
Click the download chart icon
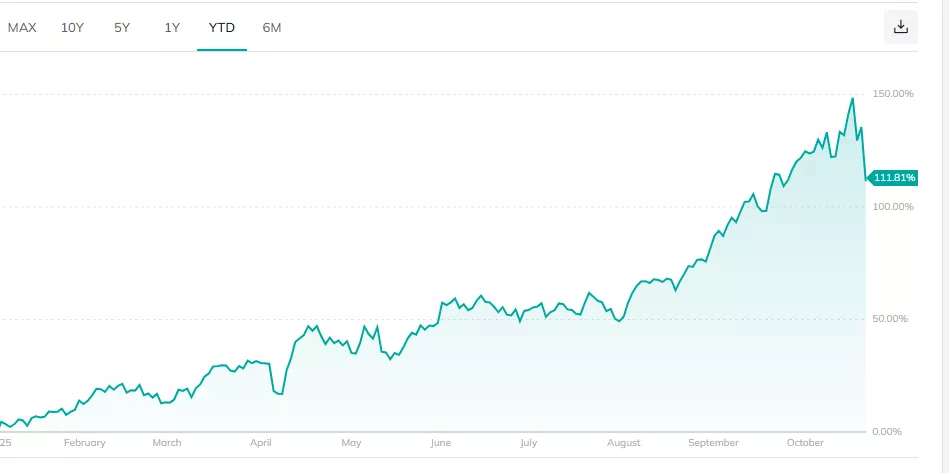point(900,27)
